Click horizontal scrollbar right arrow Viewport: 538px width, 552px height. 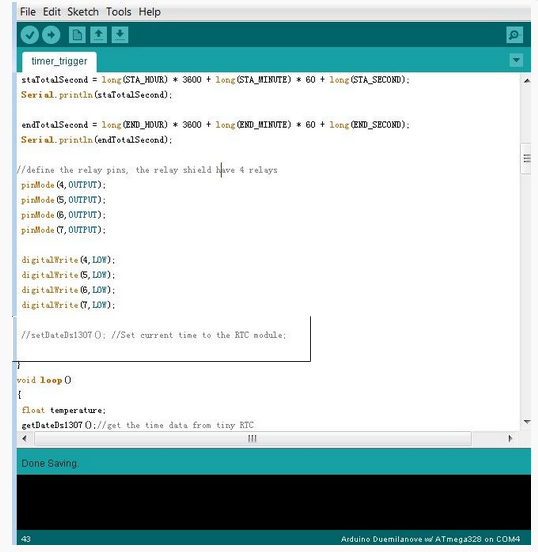tap(510, 439)
